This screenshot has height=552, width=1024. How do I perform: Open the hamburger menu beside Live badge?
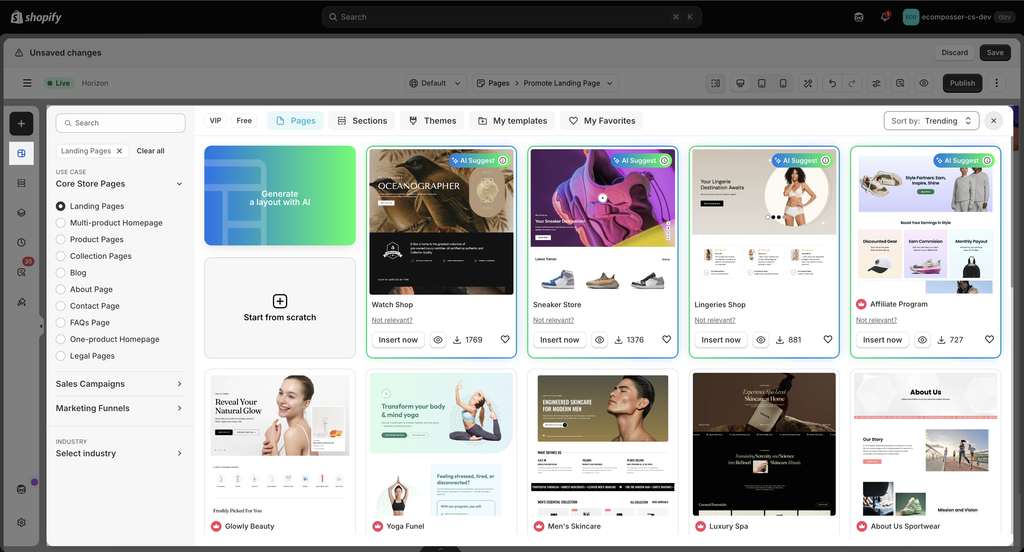[27, 83]
